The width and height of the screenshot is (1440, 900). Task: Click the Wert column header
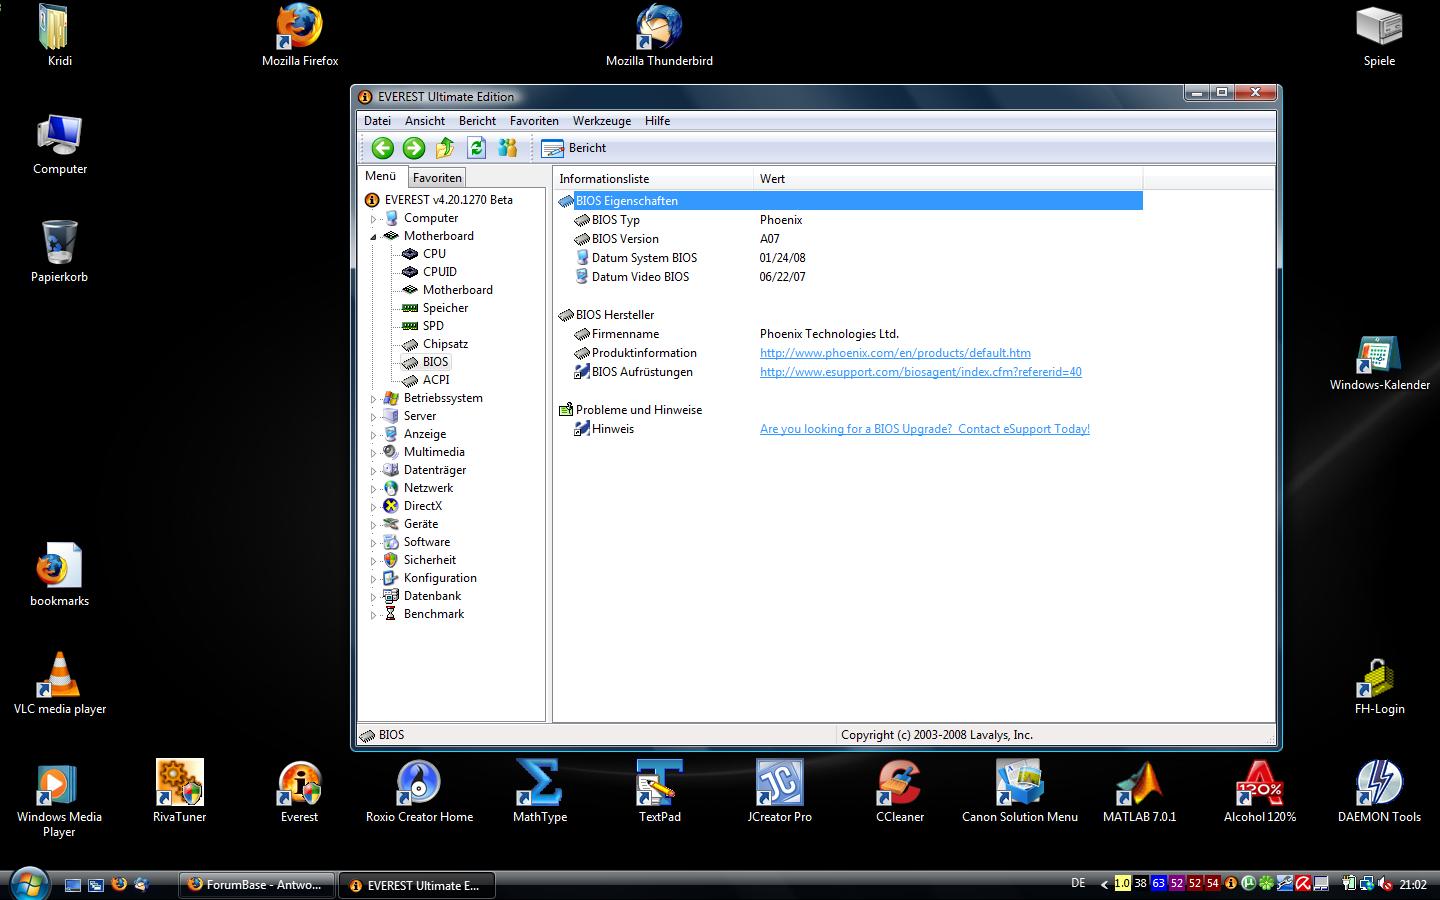point(947,179)
